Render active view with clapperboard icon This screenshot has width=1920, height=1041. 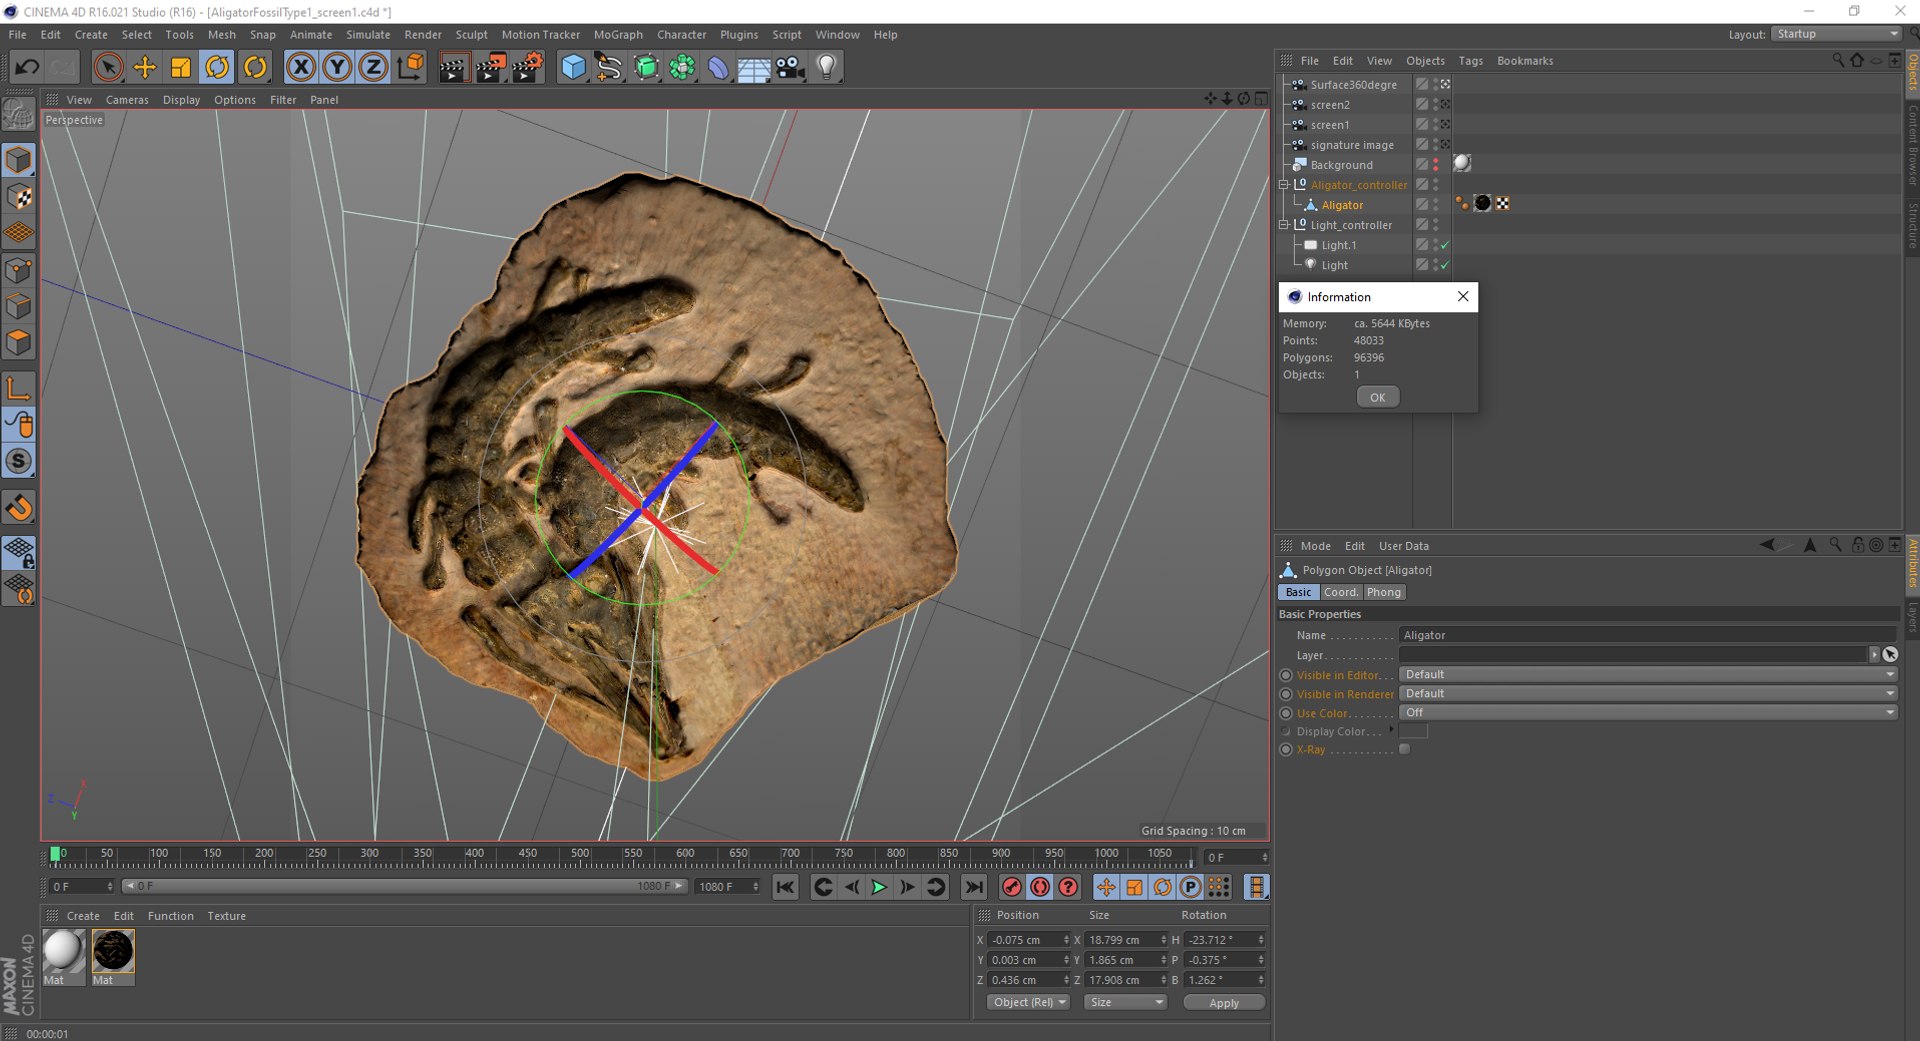tap(454, 67)
